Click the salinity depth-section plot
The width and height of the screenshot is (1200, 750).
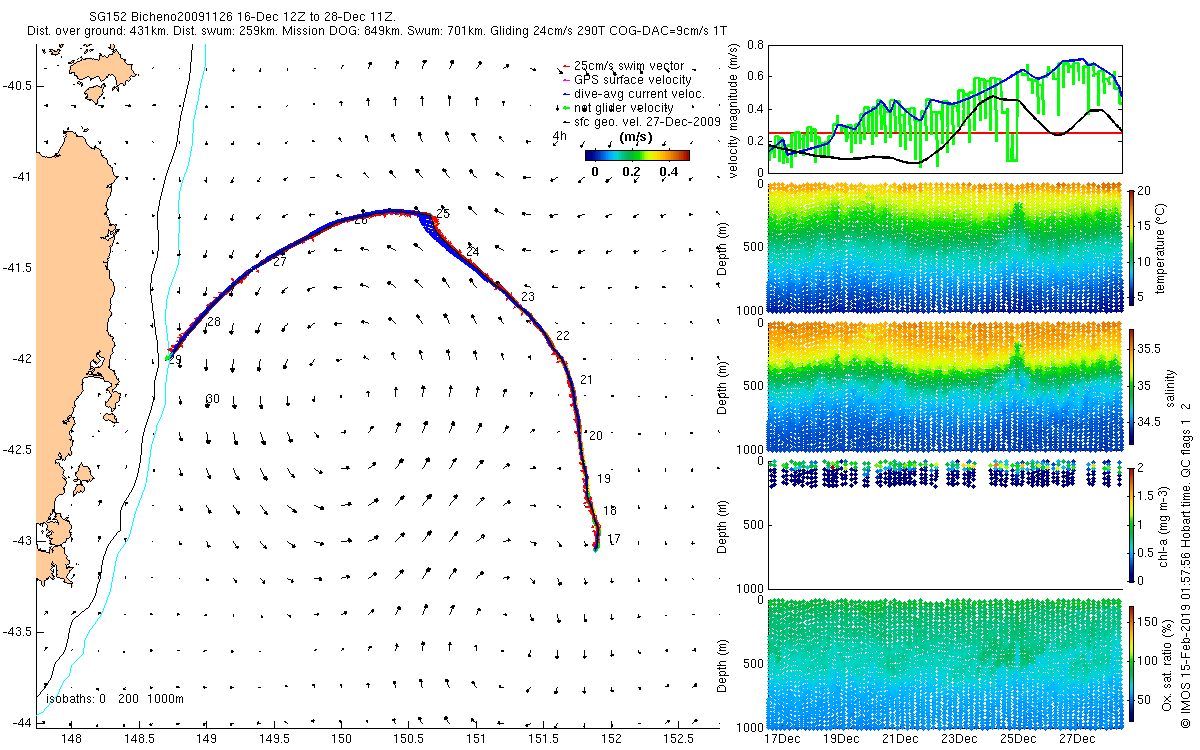pyautogui.click(x=944, y=385)
